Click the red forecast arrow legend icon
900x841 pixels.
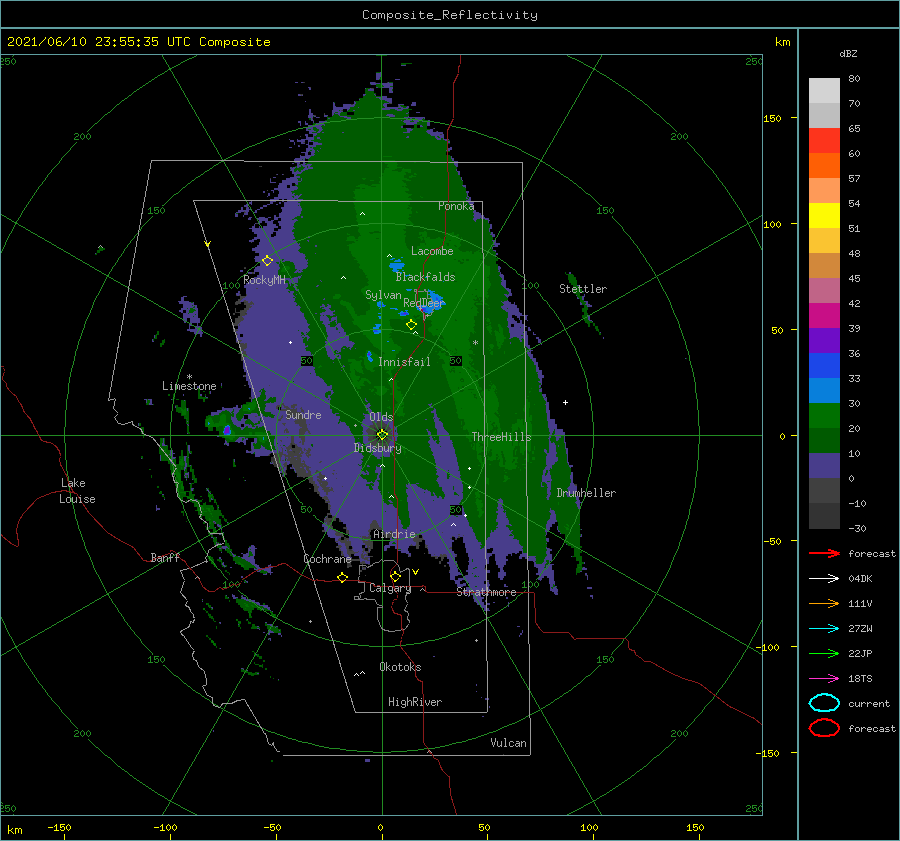pos(824,553)
